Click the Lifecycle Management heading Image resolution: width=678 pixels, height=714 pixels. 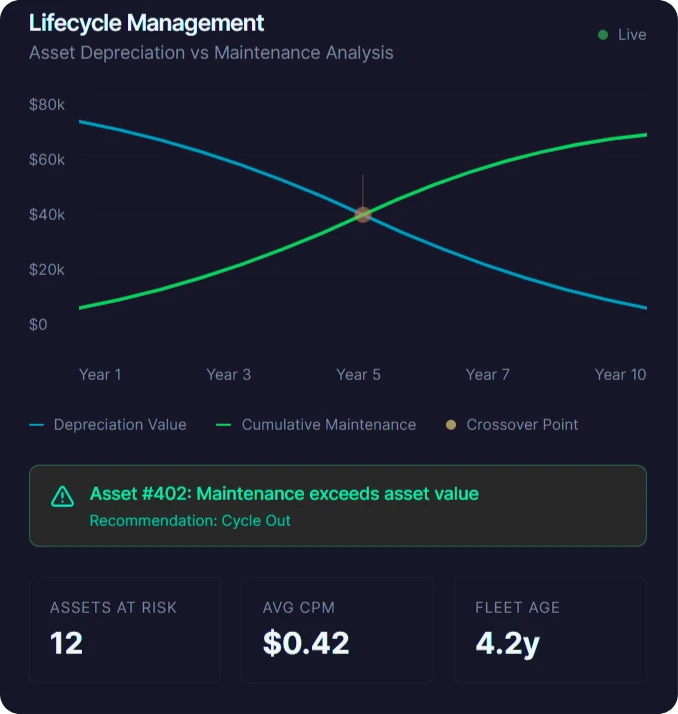pyautogui.click(x=147, y=23)
